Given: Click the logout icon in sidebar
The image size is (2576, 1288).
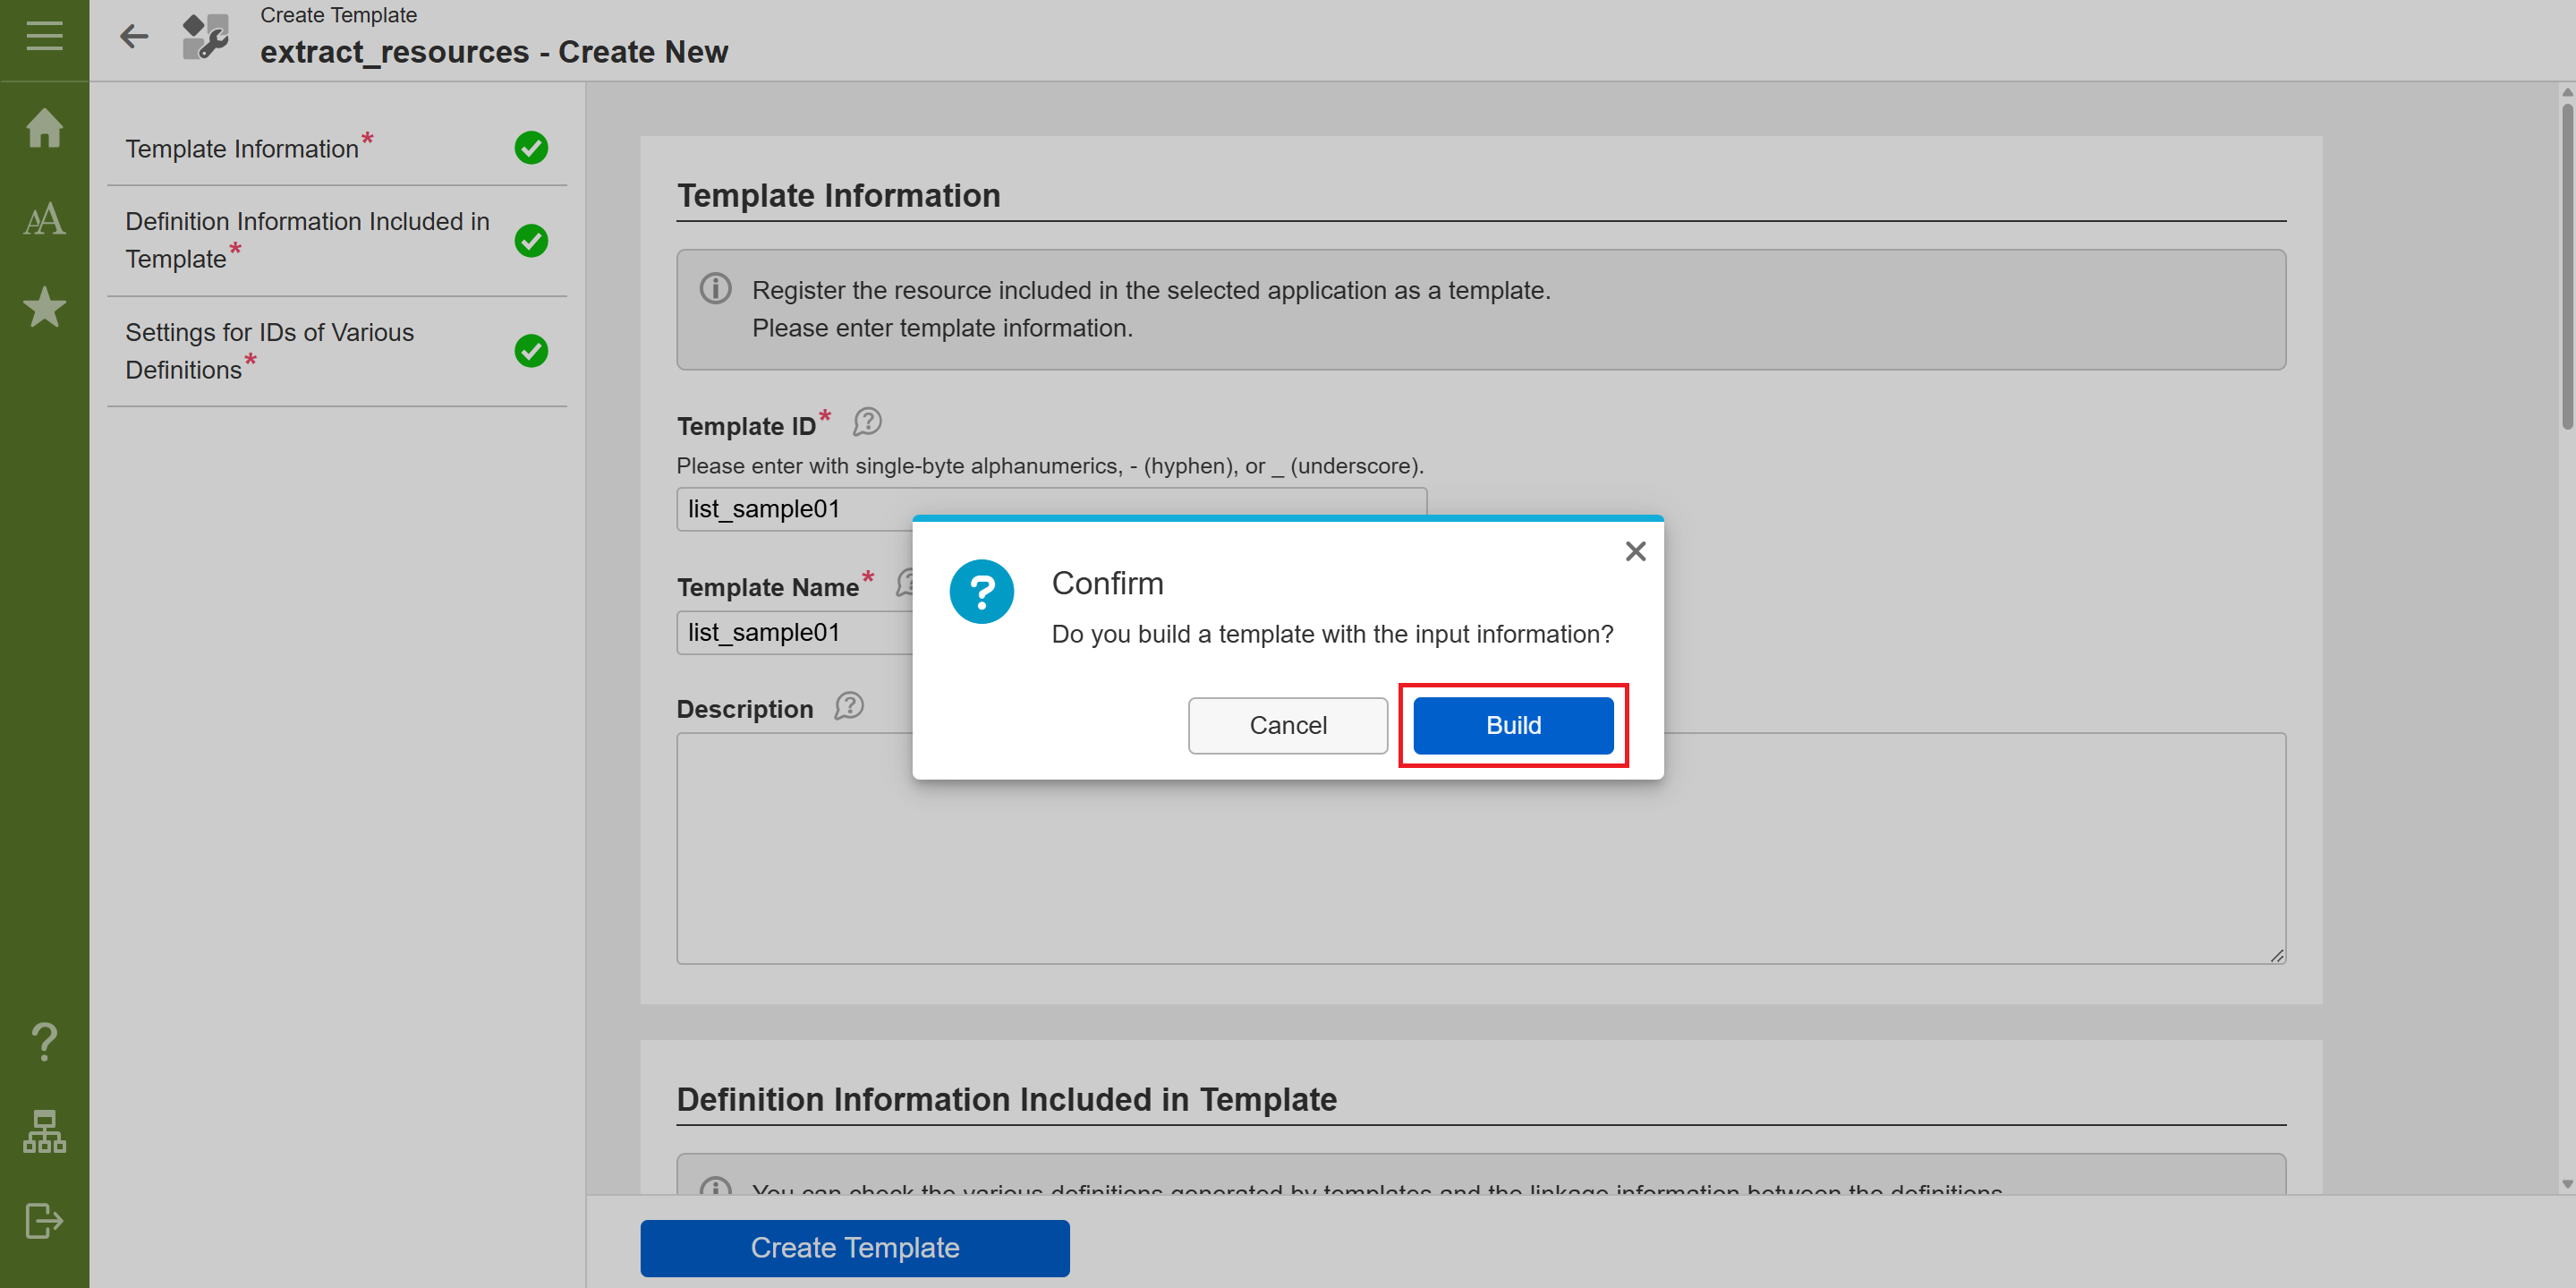Looking at the screenshot, I should (44, 1220).
